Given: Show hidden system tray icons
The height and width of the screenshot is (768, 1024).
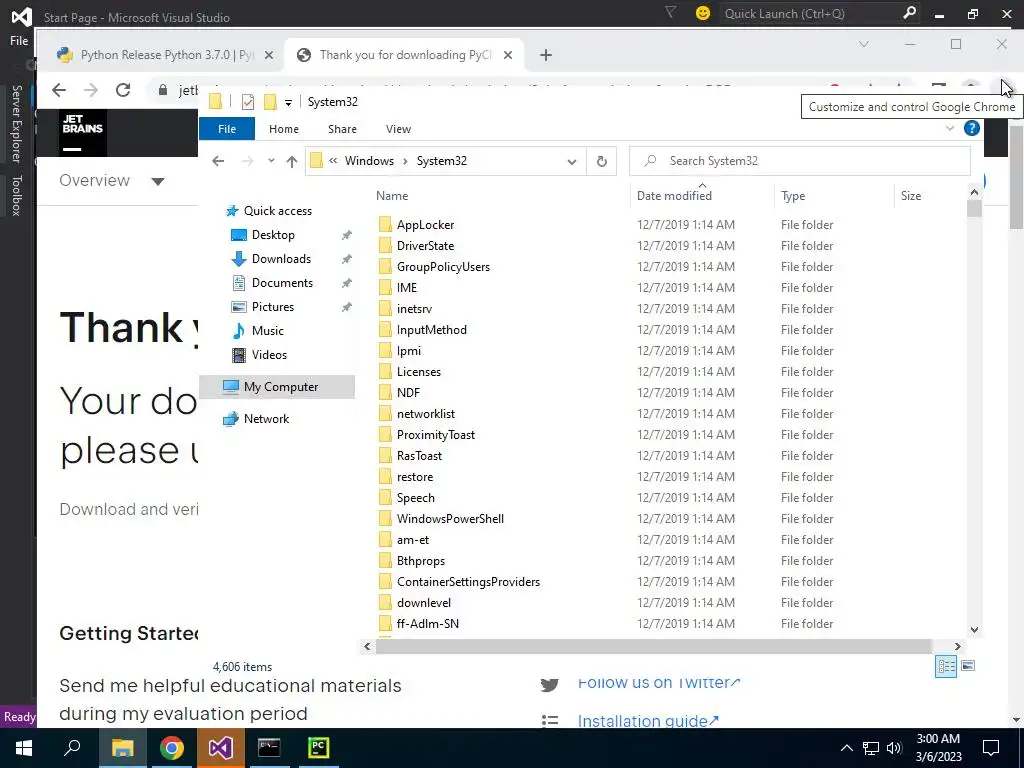Looking at the screenshot, I should (846, 748).
